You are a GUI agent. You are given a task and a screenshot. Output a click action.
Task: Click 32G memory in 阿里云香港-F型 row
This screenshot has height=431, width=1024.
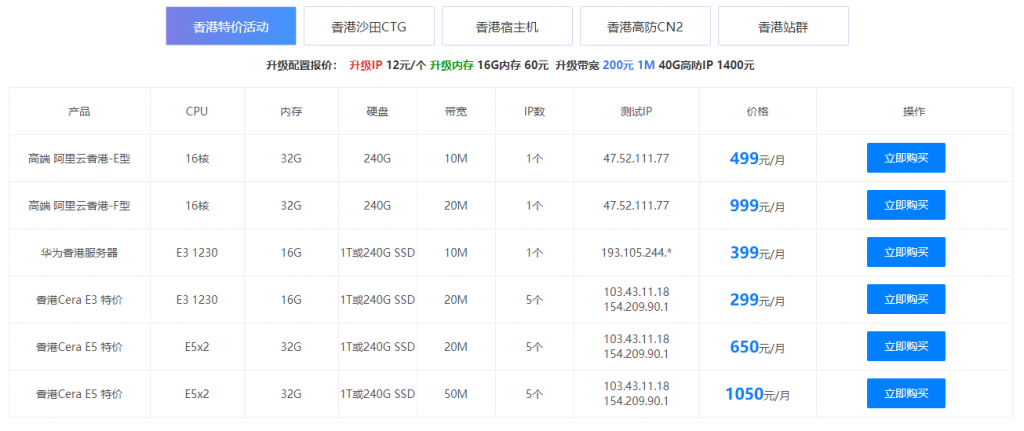[291, 205]
